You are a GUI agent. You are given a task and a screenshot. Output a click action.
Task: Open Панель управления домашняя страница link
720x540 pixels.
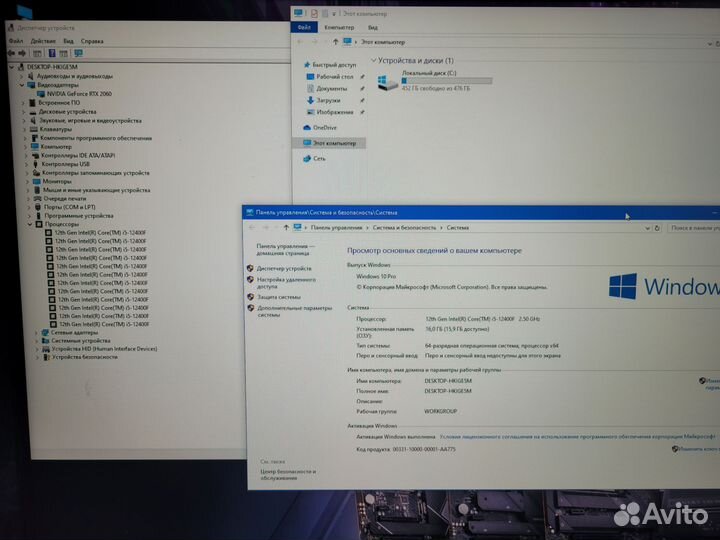coord(285,249)
